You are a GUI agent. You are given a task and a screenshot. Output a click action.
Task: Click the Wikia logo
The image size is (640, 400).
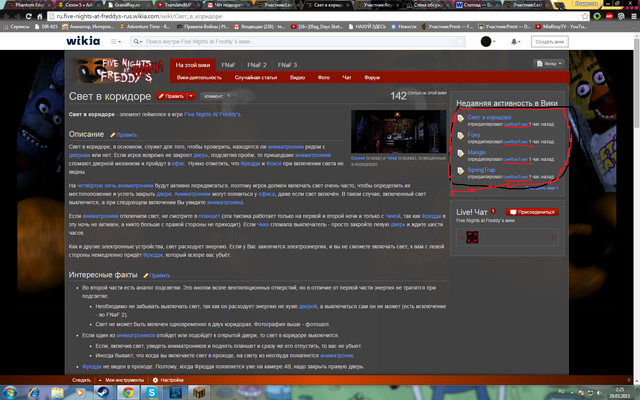pyautogui.click(x=83, y=41)
